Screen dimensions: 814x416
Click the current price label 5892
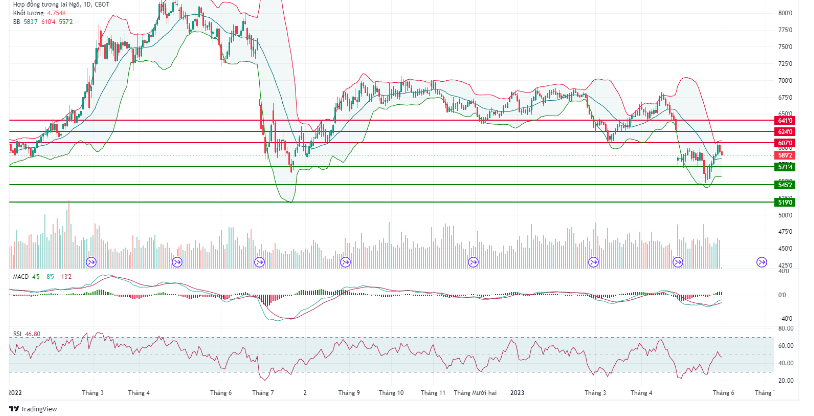click(784, 155)
